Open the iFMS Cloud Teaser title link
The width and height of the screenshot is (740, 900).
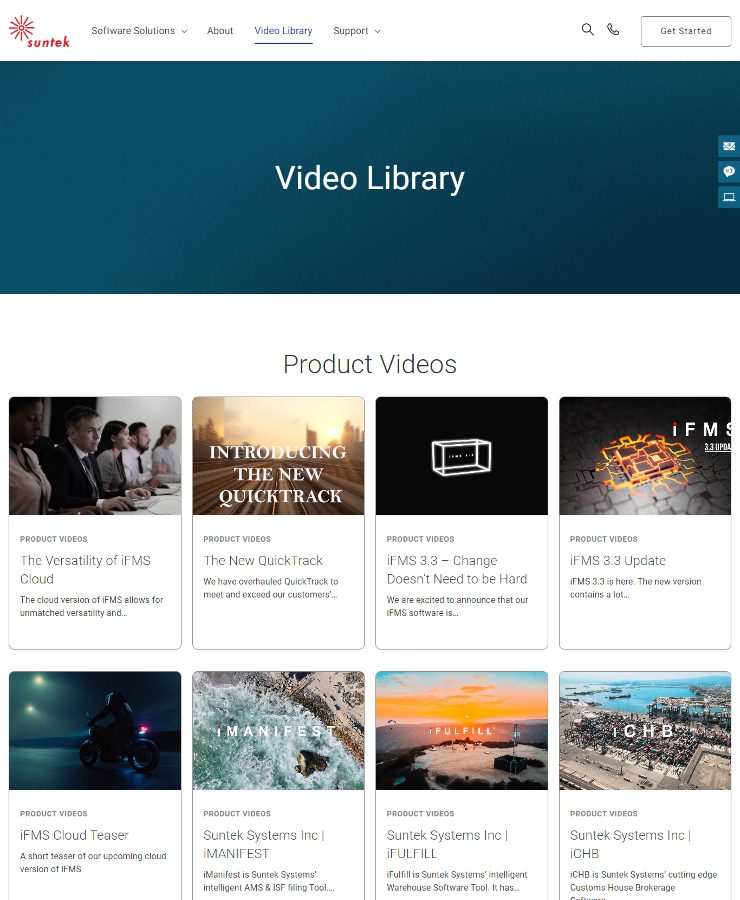tap(74, 835)
